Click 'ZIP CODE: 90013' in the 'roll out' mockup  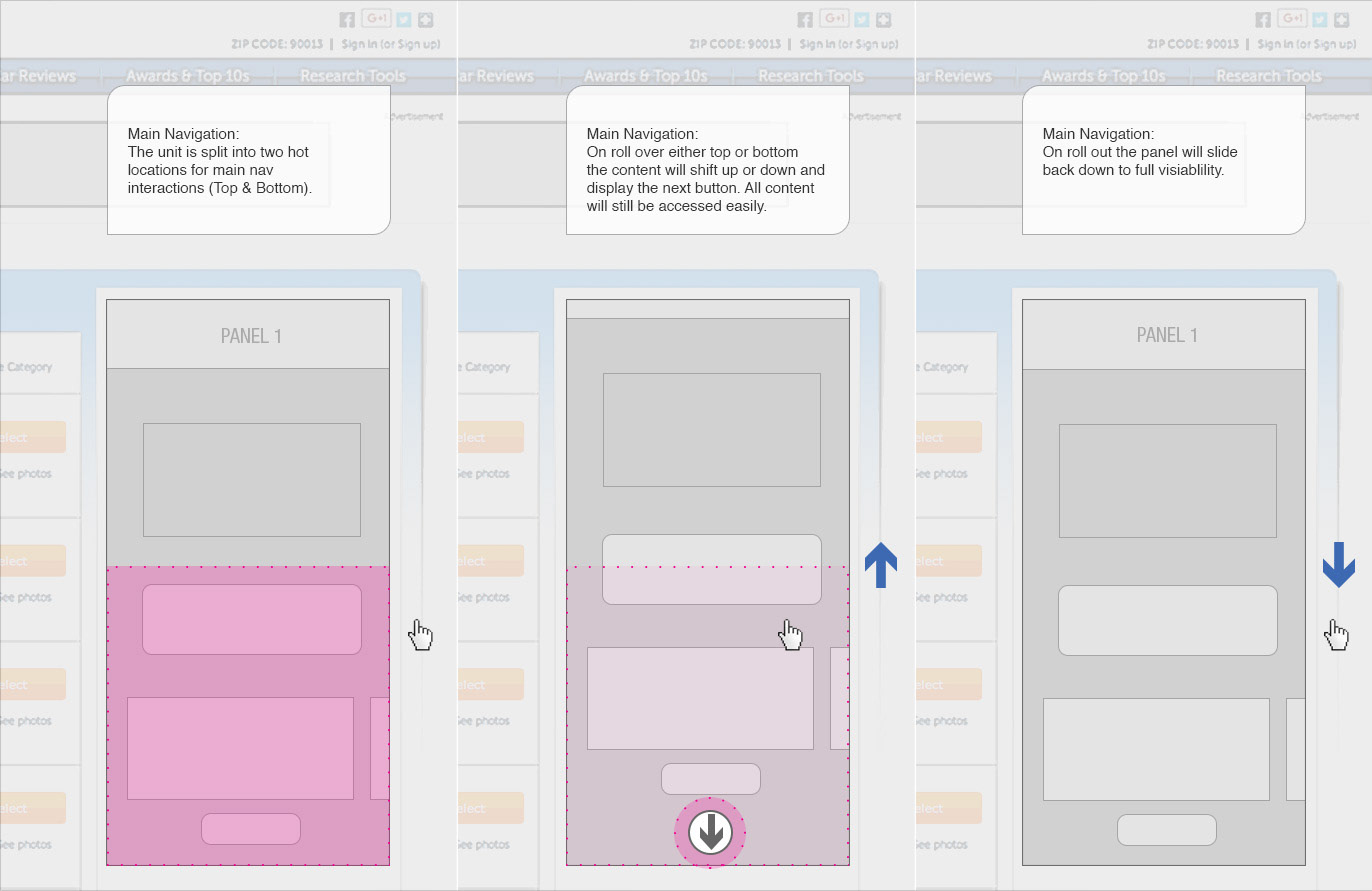[x=1193, y=44]
